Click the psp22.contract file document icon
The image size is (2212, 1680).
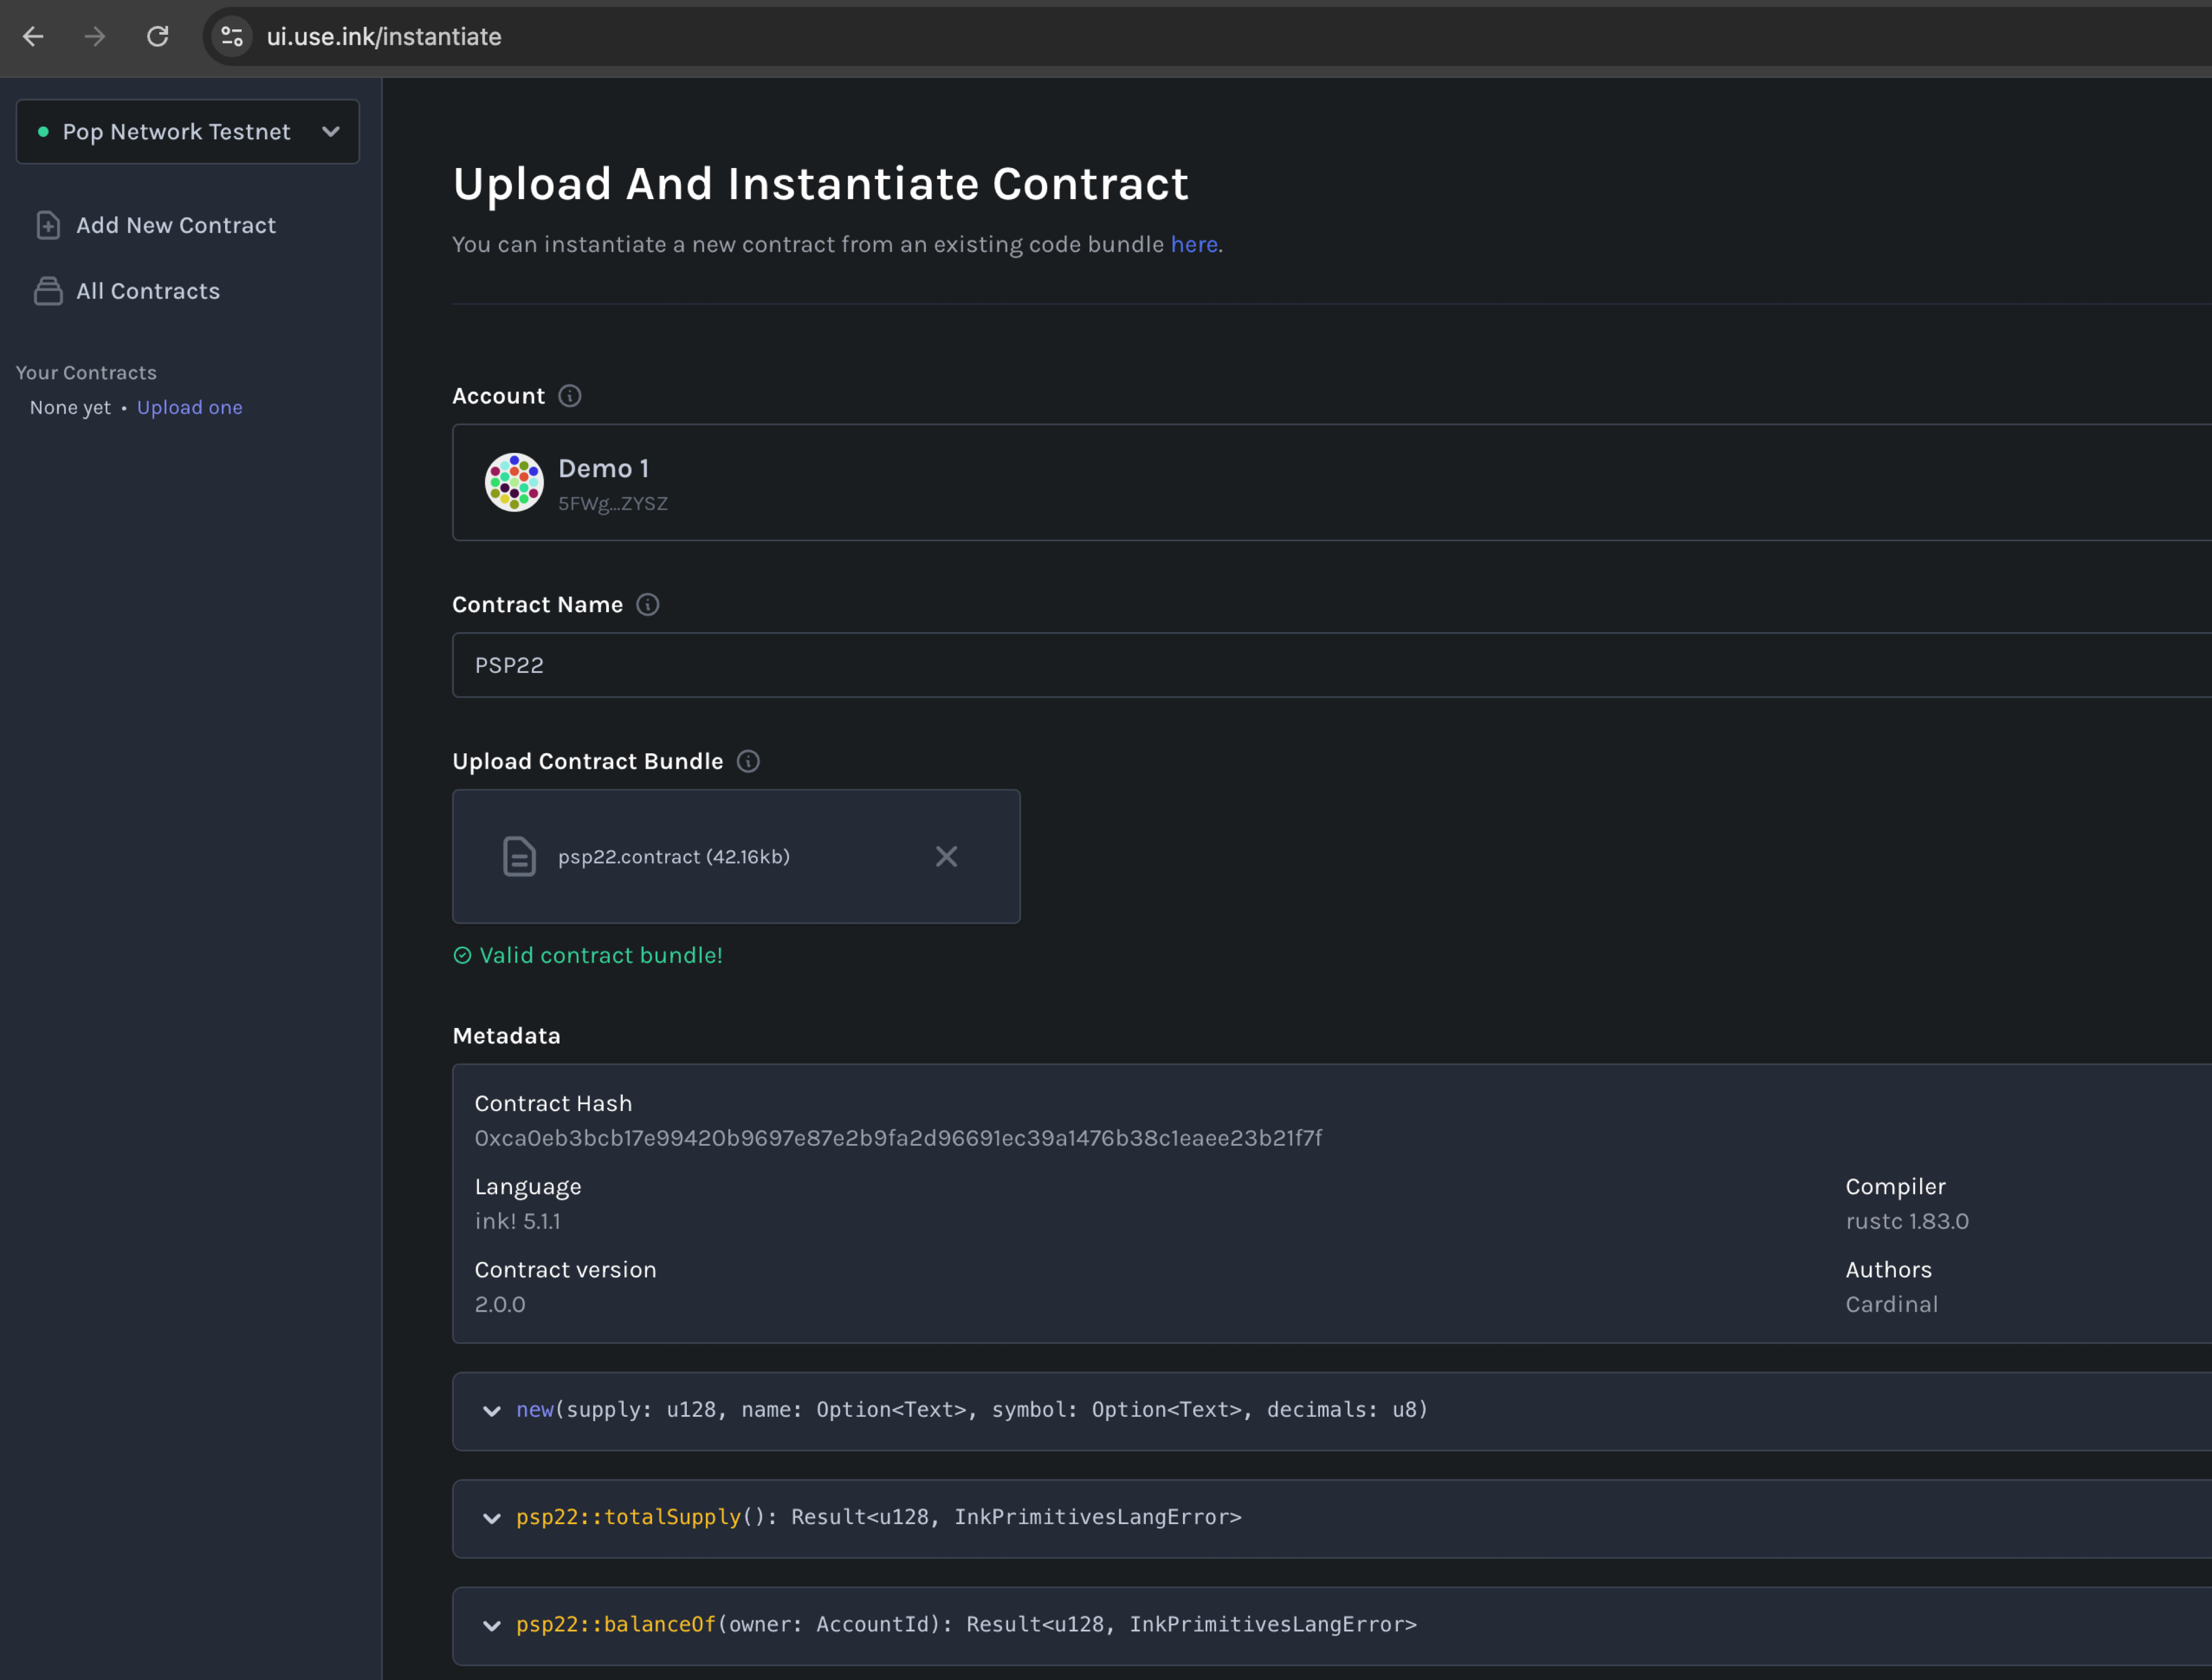(x=519, y=857)
